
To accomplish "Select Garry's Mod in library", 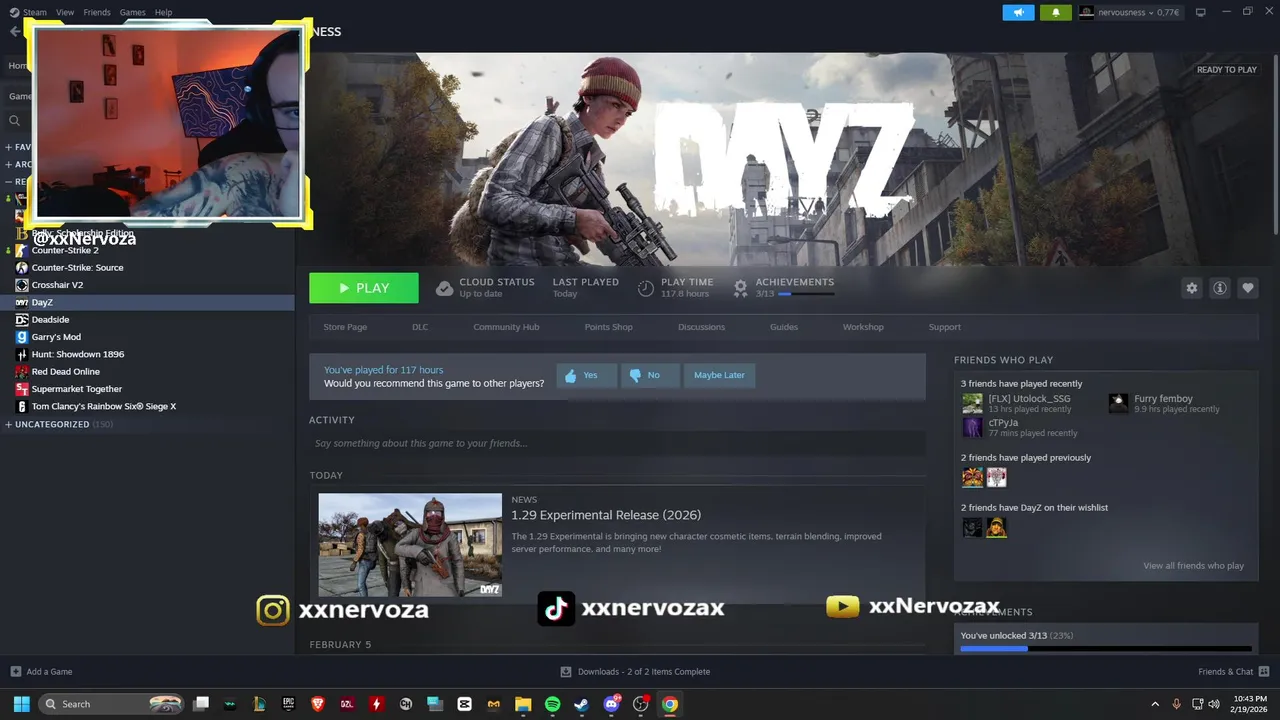I will coord(56,337).
